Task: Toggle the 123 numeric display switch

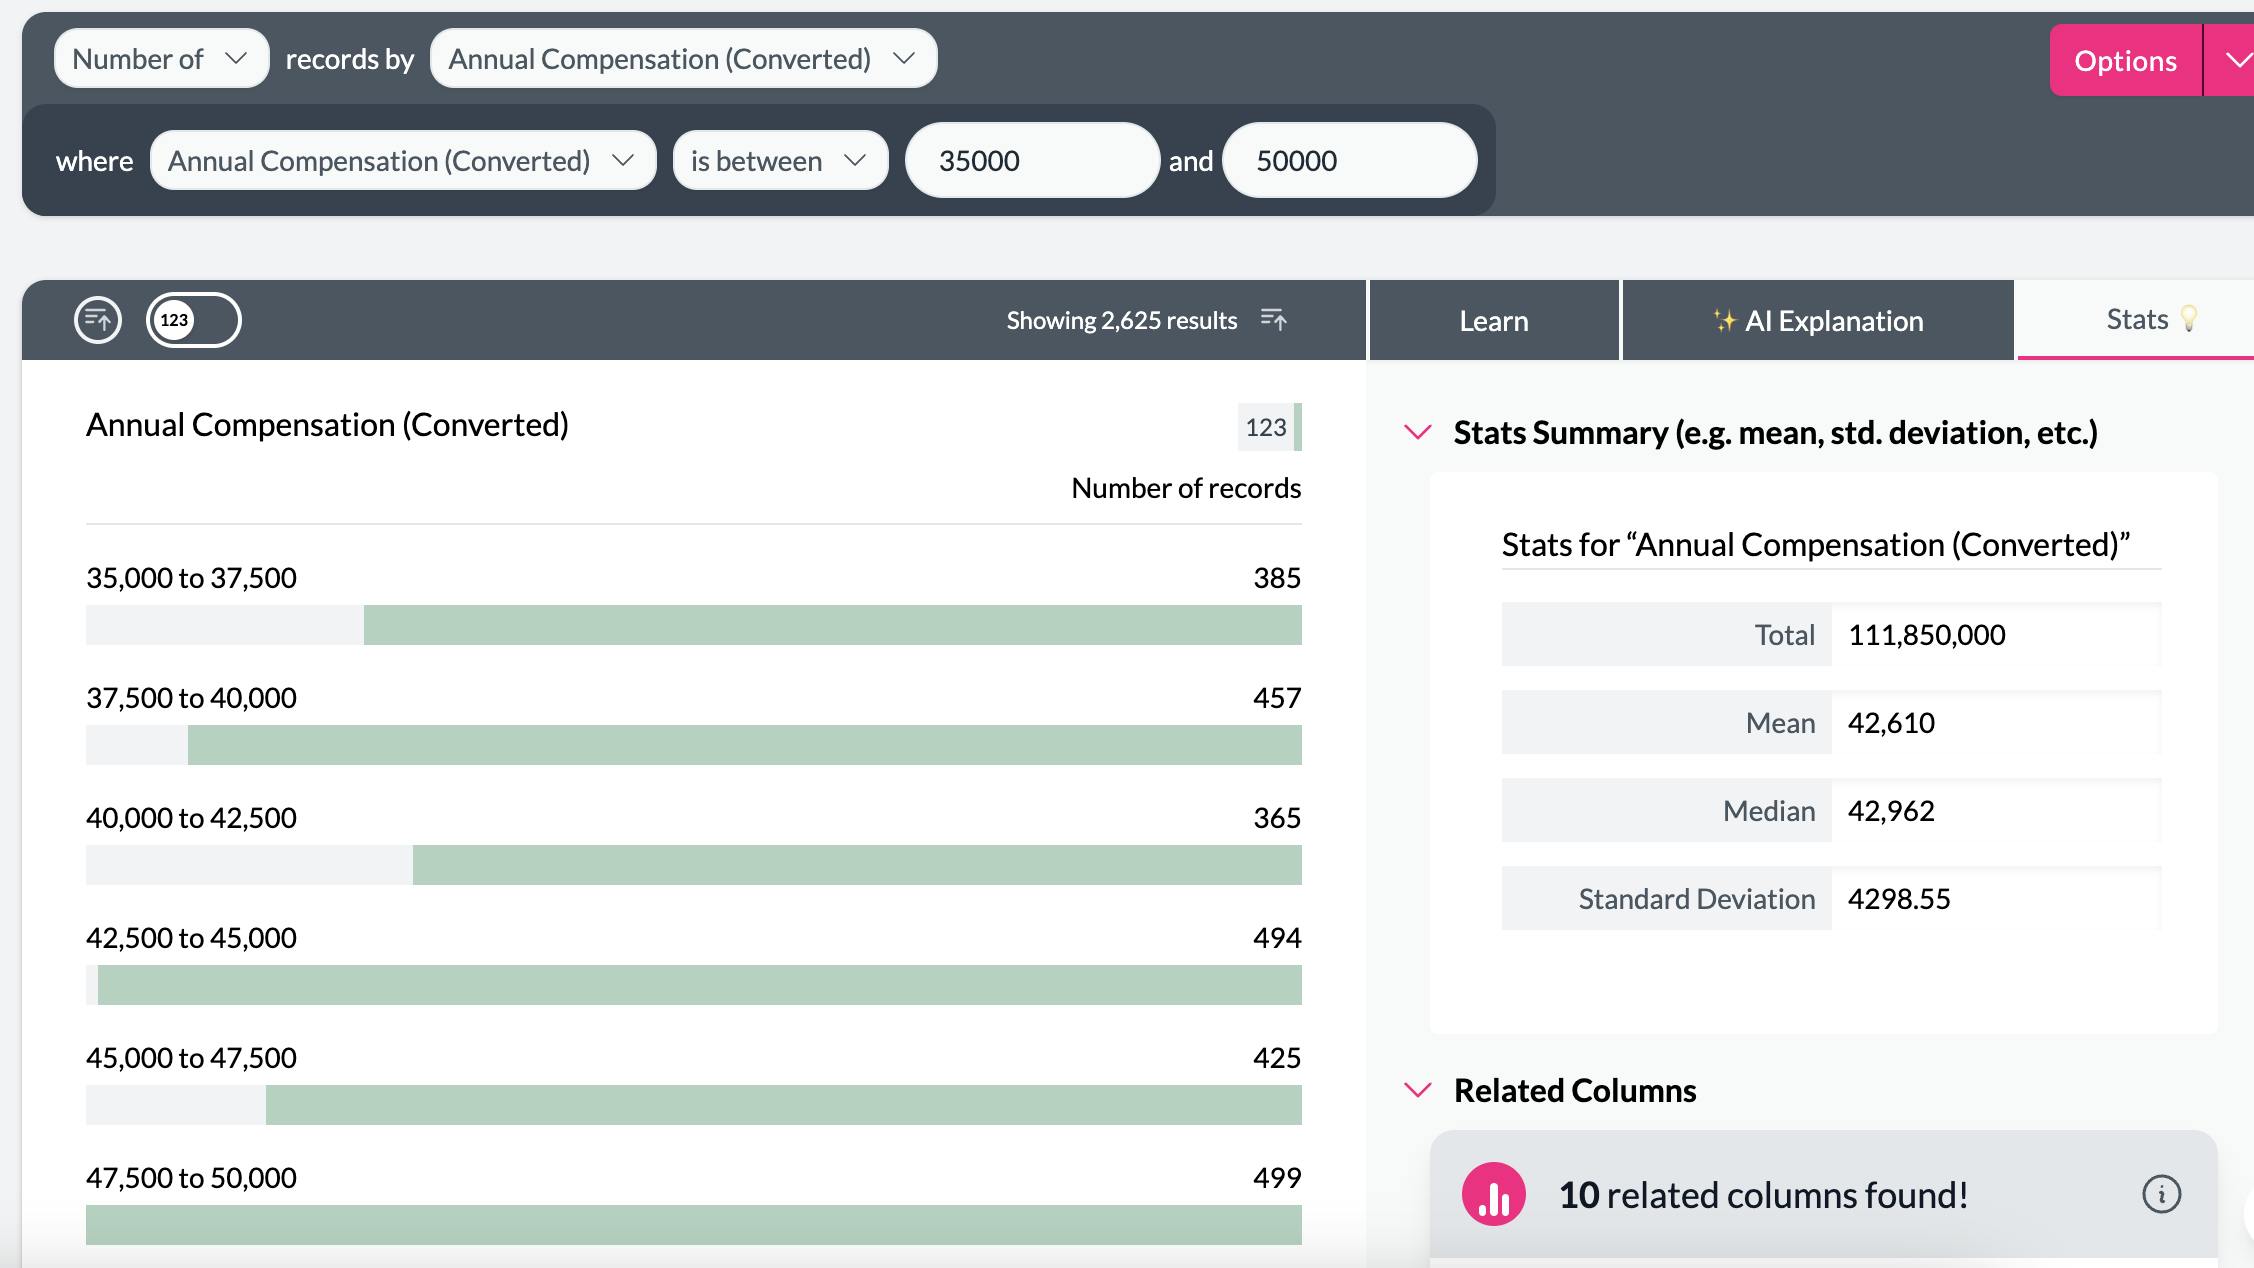Action: point(194,320)
